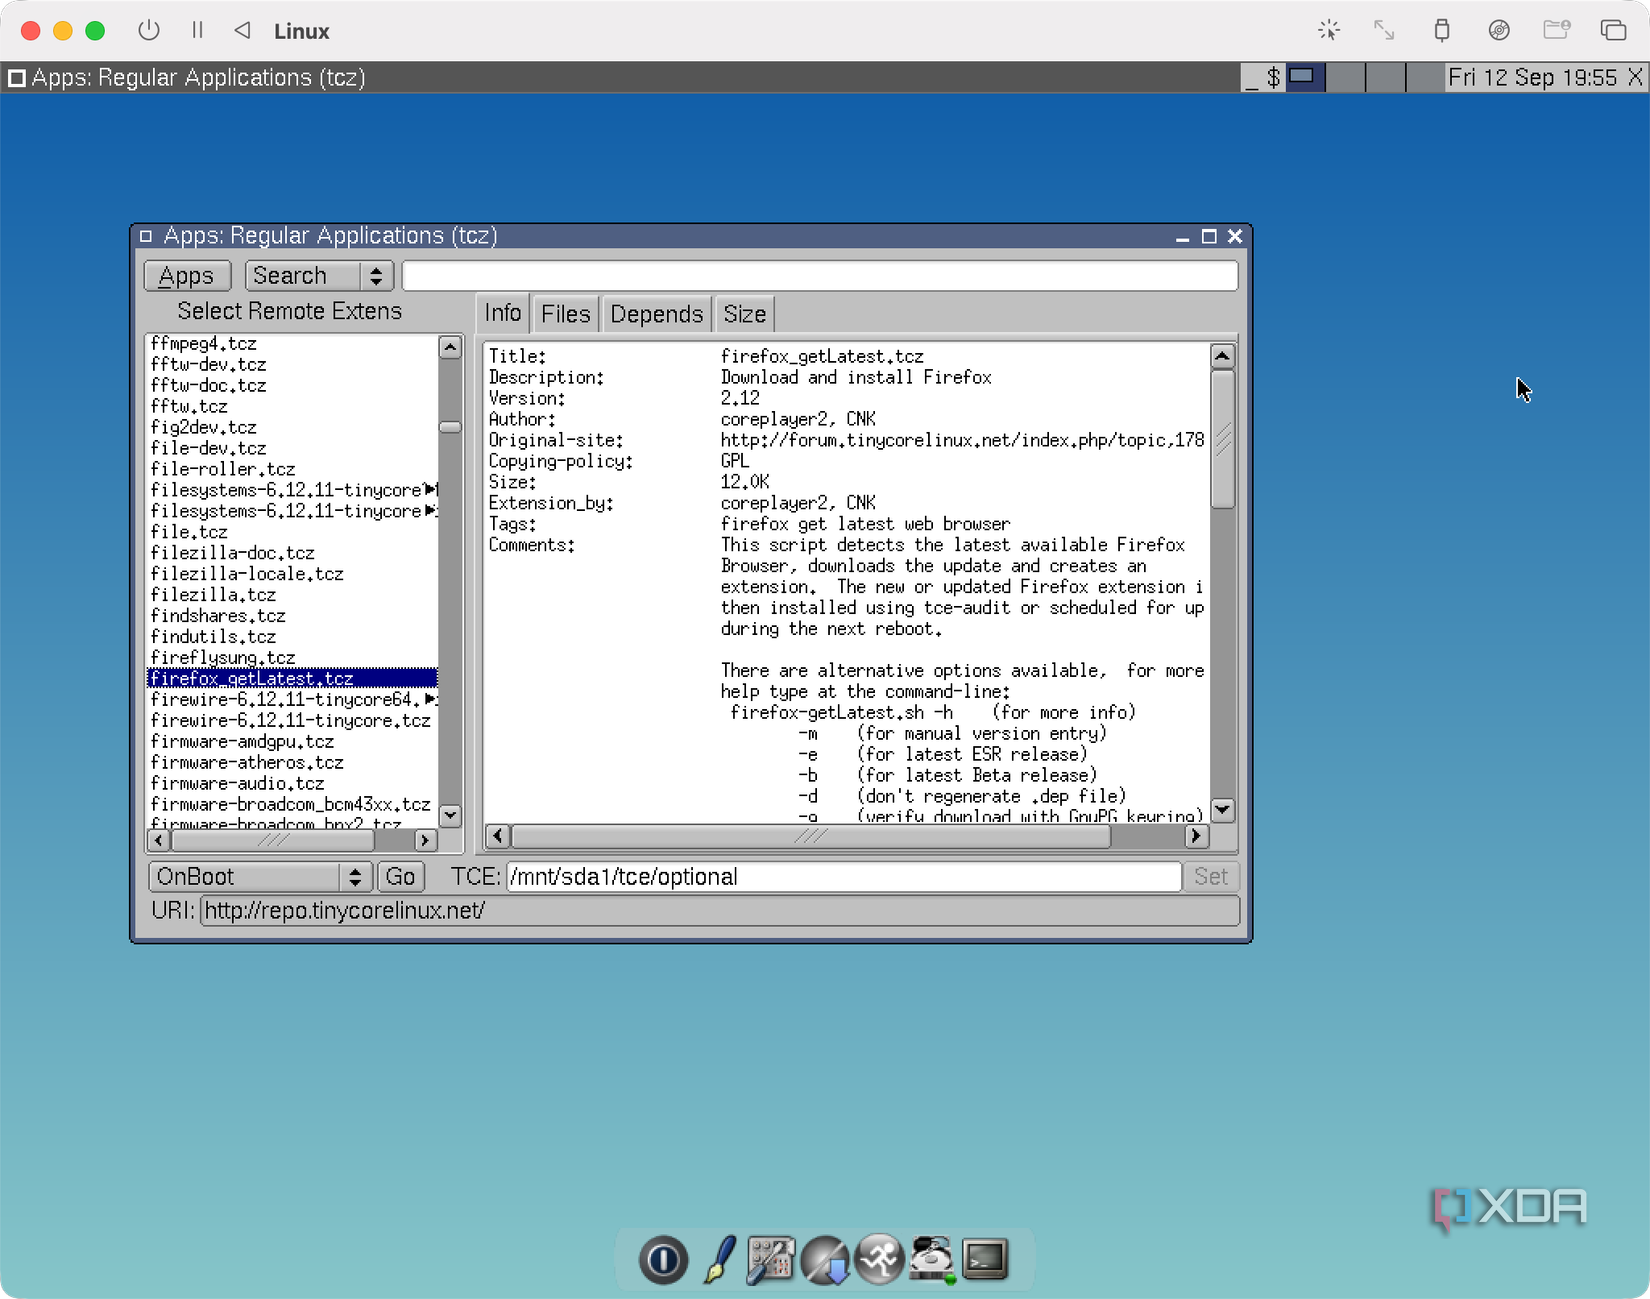Open the shared folder icon
Image resolution: width=1650 pixels, height=1299 pixels.
(x=1556, y=30)
